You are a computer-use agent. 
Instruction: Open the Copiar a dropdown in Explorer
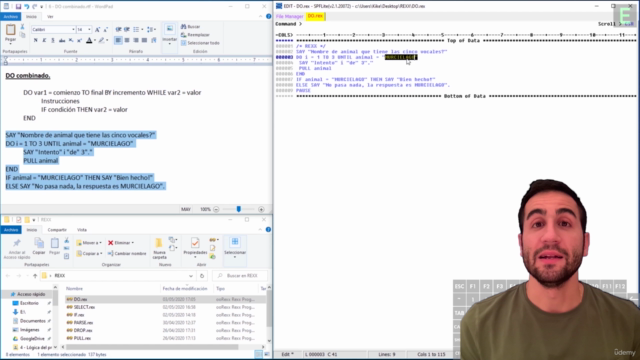click(x=89, y=253)
